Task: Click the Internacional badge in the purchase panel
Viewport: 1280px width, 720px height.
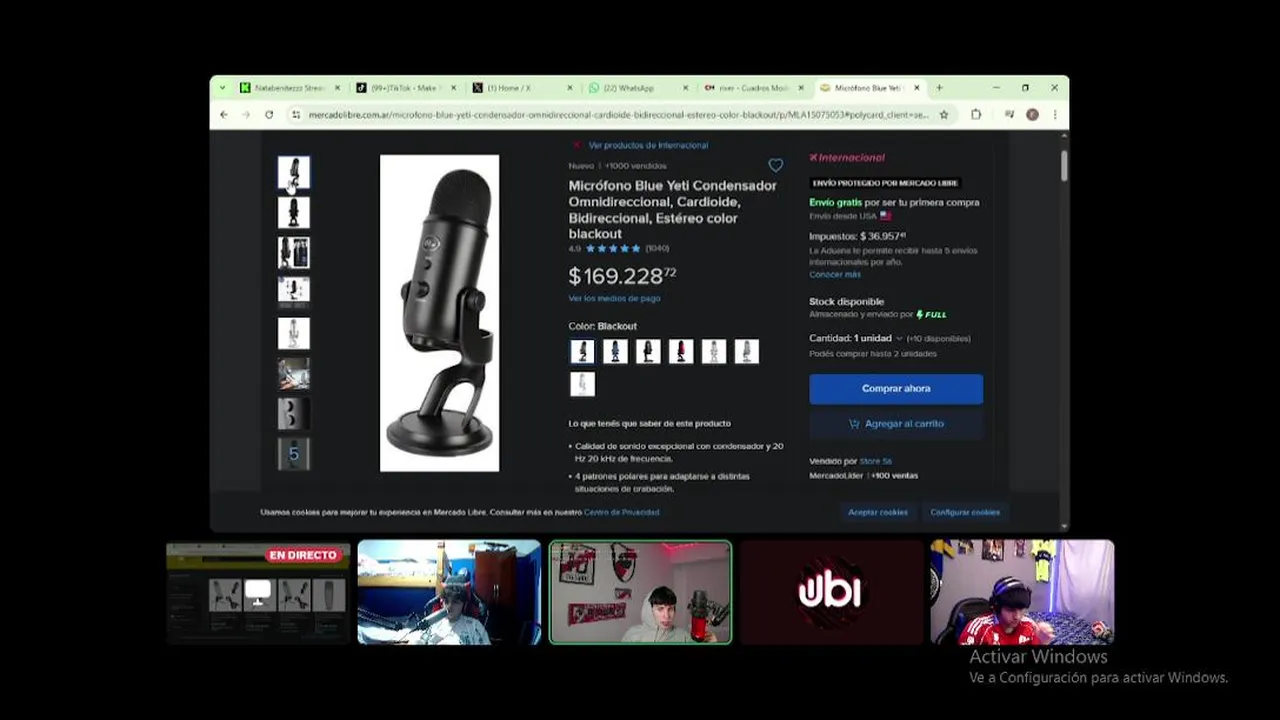Action: (847, 157)
